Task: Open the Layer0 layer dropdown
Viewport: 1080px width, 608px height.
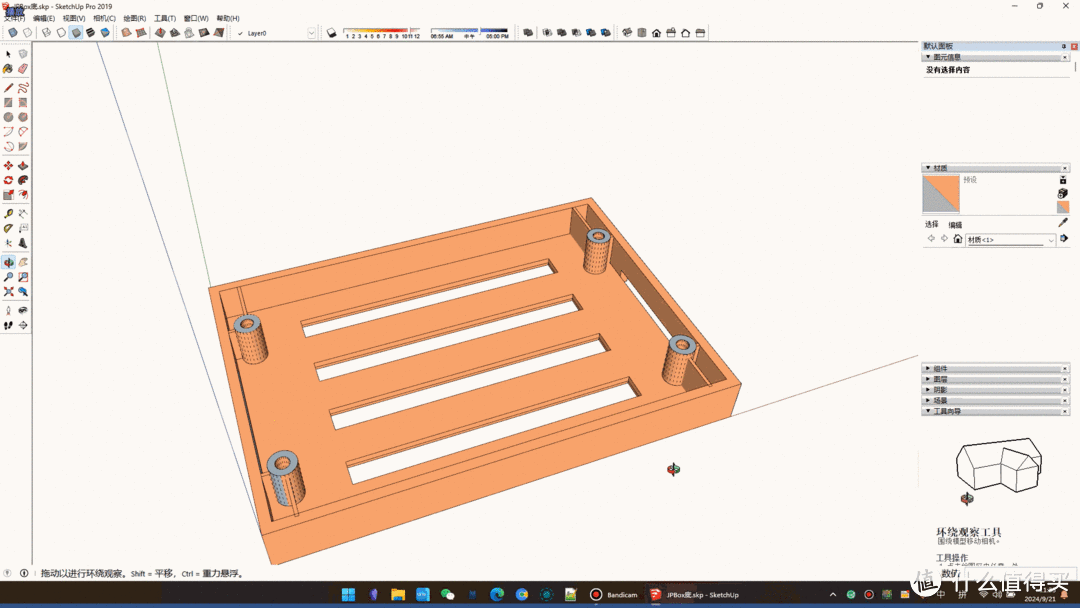Action: pyautogui.click(x=311, y=33)
